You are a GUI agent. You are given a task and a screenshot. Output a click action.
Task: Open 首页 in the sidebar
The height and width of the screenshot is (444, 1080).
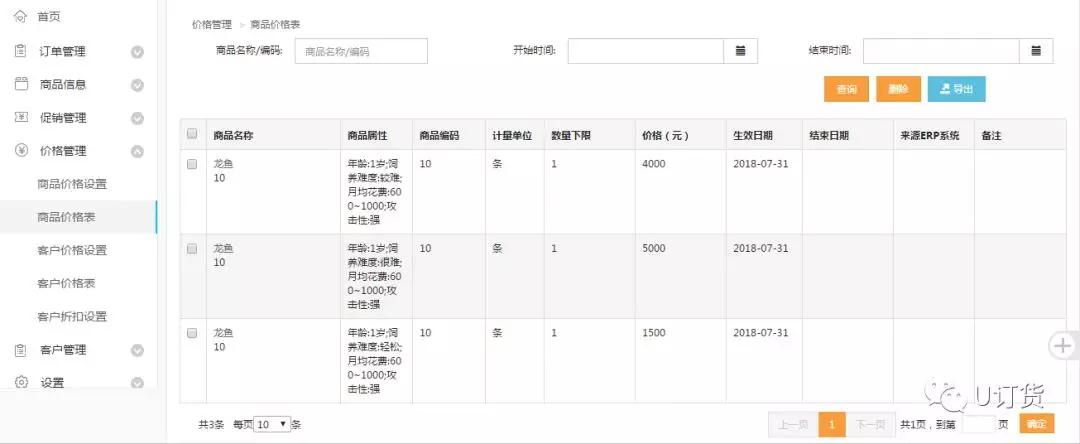pos(49,17)
